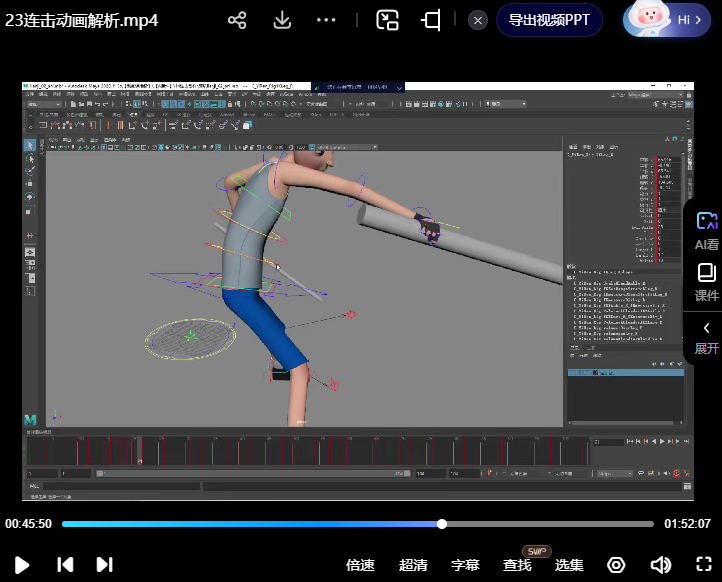The image size is (722, 582).
Task: Toggle 字幕 subtitles
Action: (x=465, y=565)
